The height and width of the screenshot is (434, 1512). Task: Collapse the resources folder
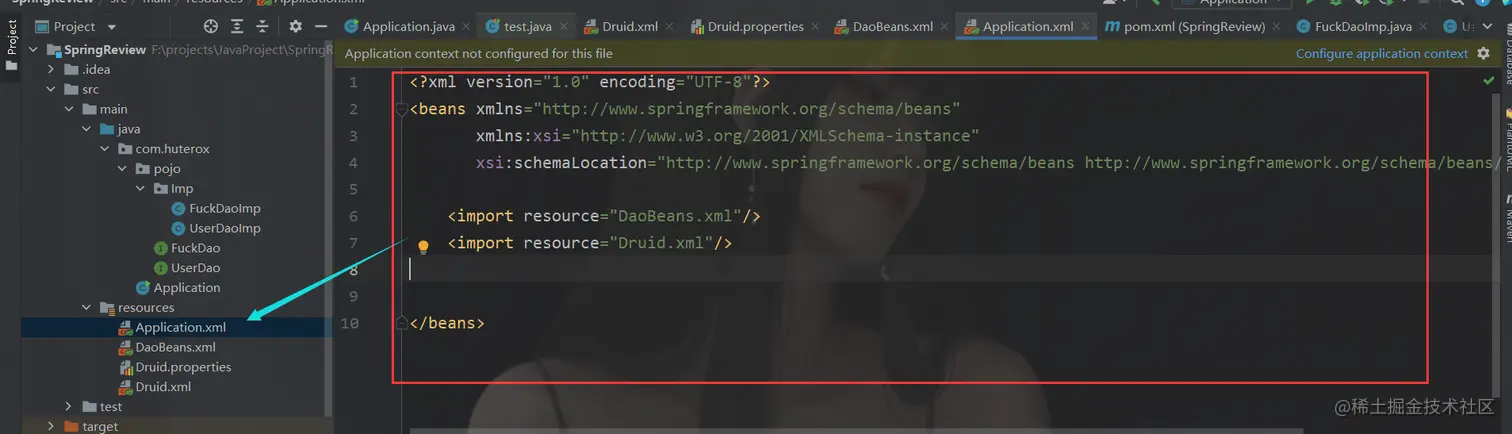click(x=87, y=308)
